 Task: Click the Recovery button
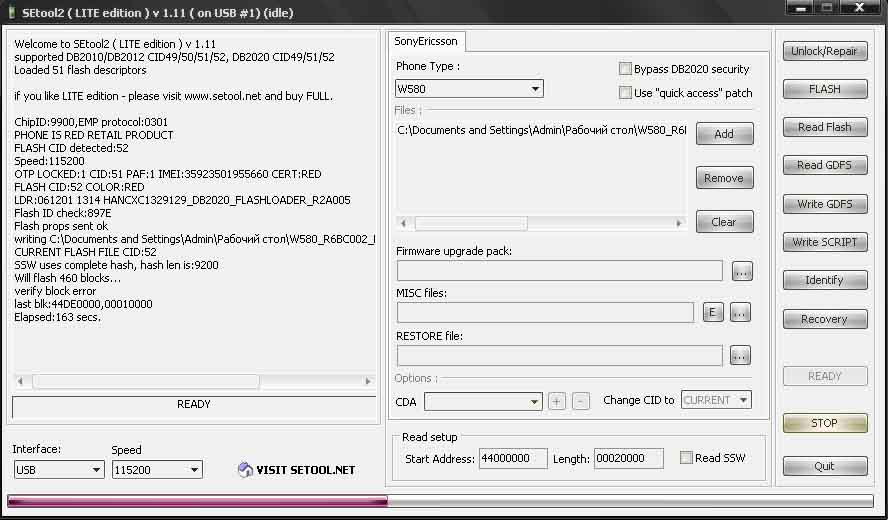[825, 319]
